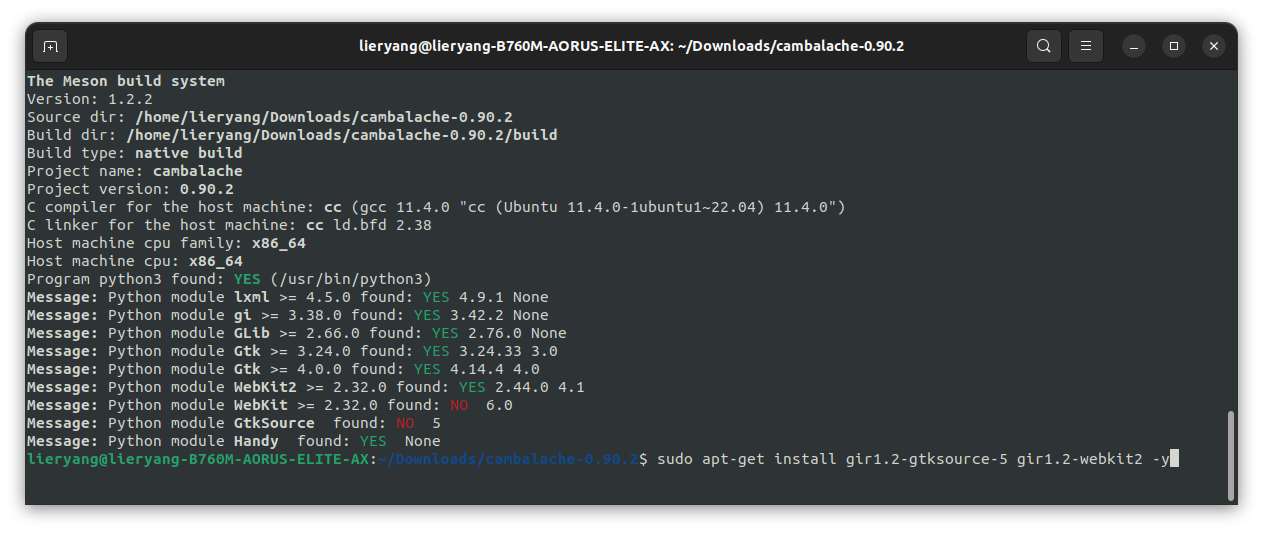Maximize the terminal window
The width and height of the screenshot is (1263, 533).
click(1174, 46)
